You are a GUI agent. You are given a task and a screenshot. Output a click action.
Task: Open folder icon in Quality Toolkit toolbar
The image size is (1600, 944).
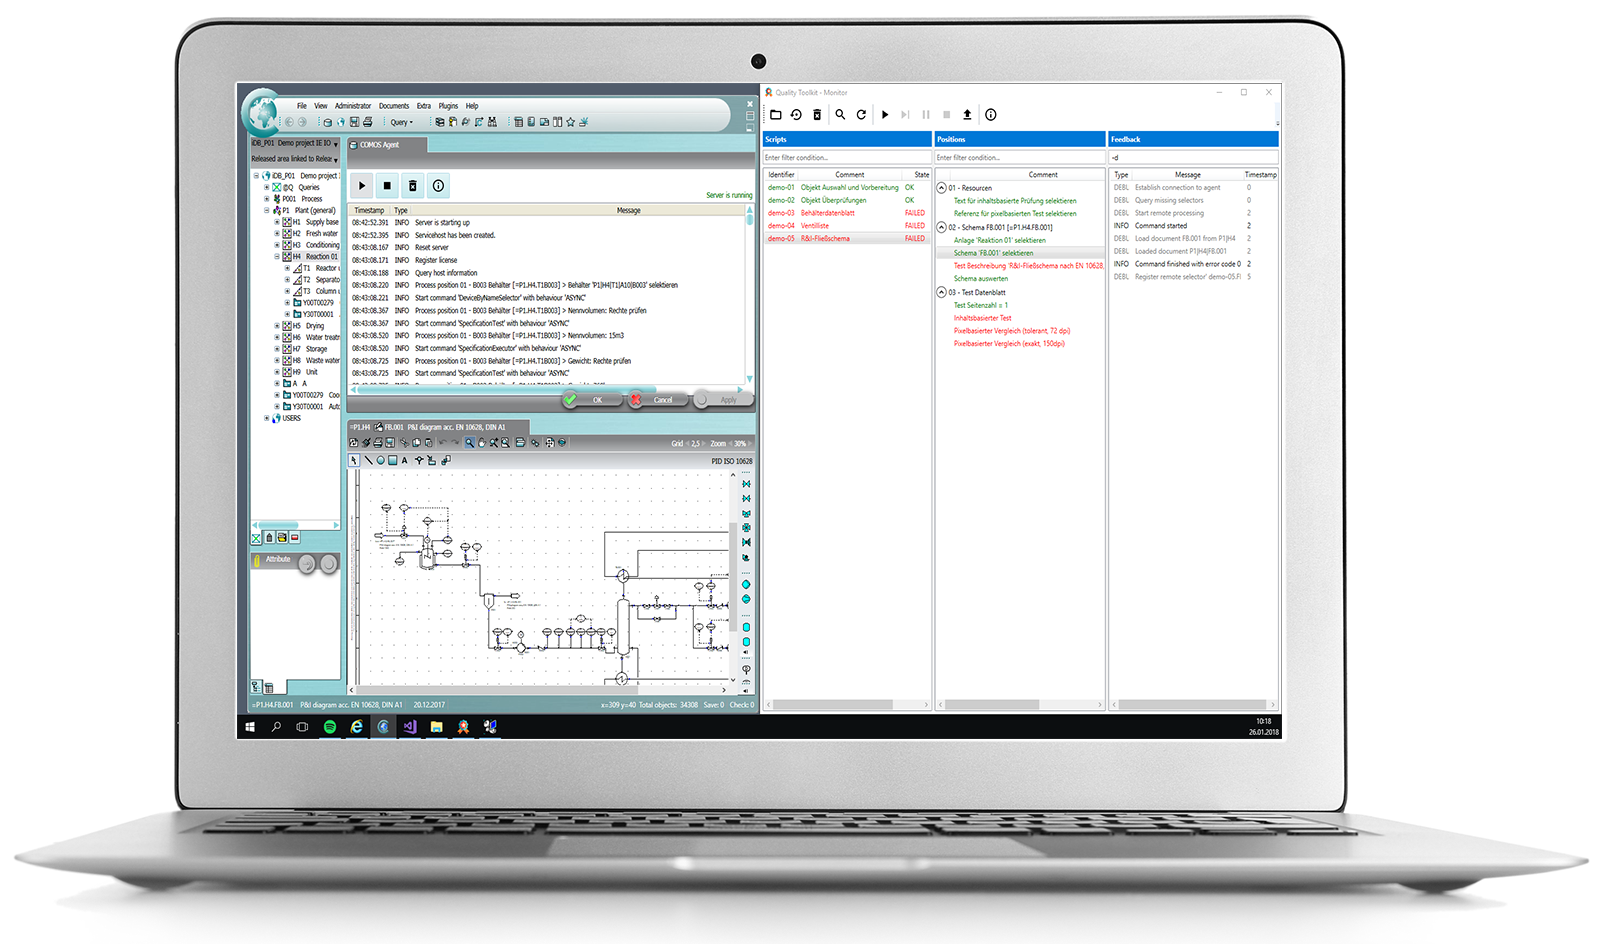click(775, 115)
